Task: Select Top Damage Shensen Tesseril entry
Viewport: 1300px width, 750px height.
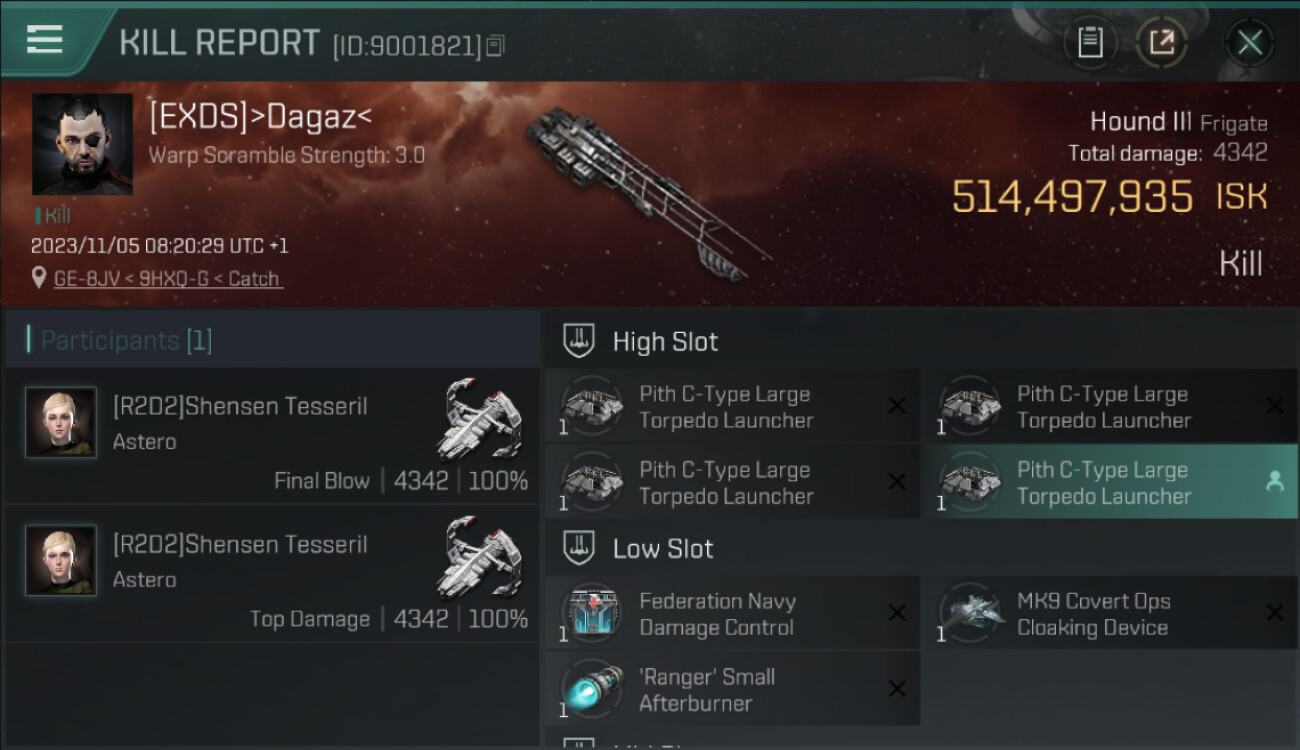Action: tap(272, 573)
